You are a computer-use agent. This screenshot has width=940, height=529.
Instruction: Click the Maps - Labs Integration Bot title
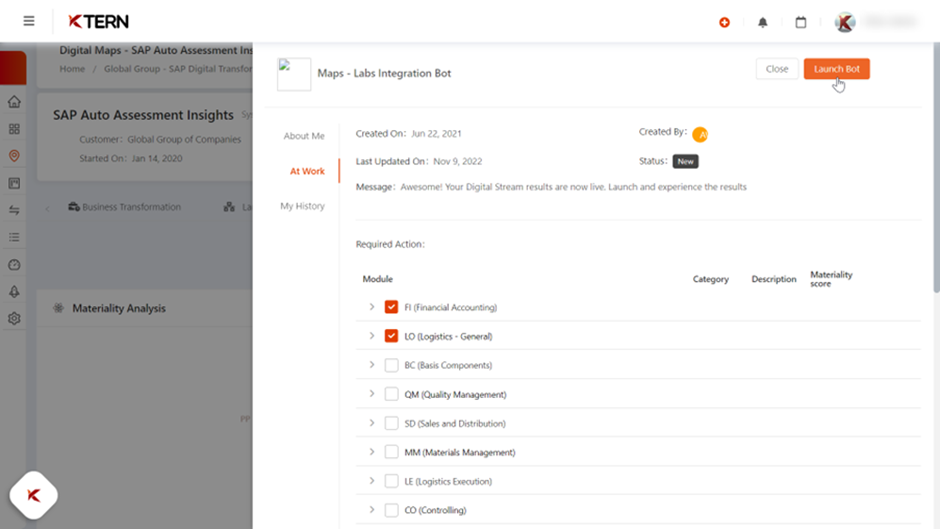tap(384, 73)
